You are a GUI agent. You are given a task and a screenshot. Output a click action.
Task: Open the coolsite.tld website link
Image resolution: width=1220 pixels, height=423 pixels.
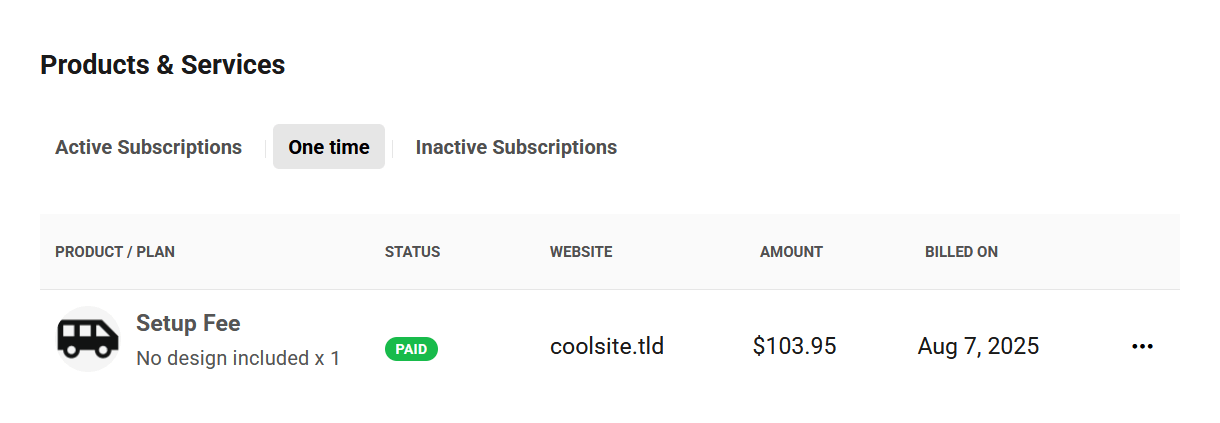pyautogui.click(x=607, y=347)
